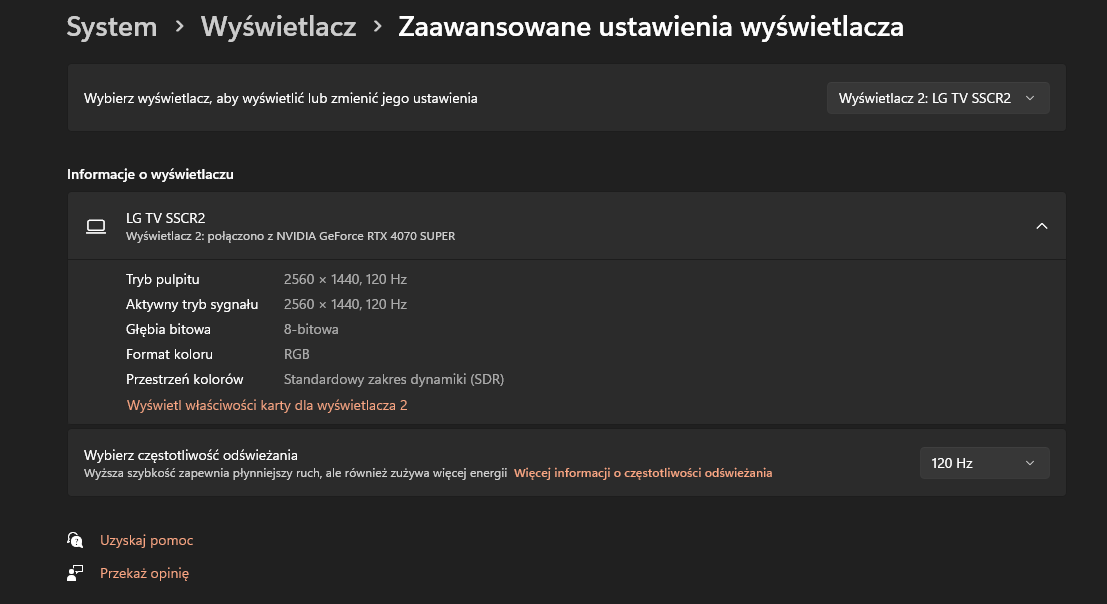Viewport: 1107px width, 604px height.
Task: Navigate to System in the breadcrumb
Action: click(111, 27)
